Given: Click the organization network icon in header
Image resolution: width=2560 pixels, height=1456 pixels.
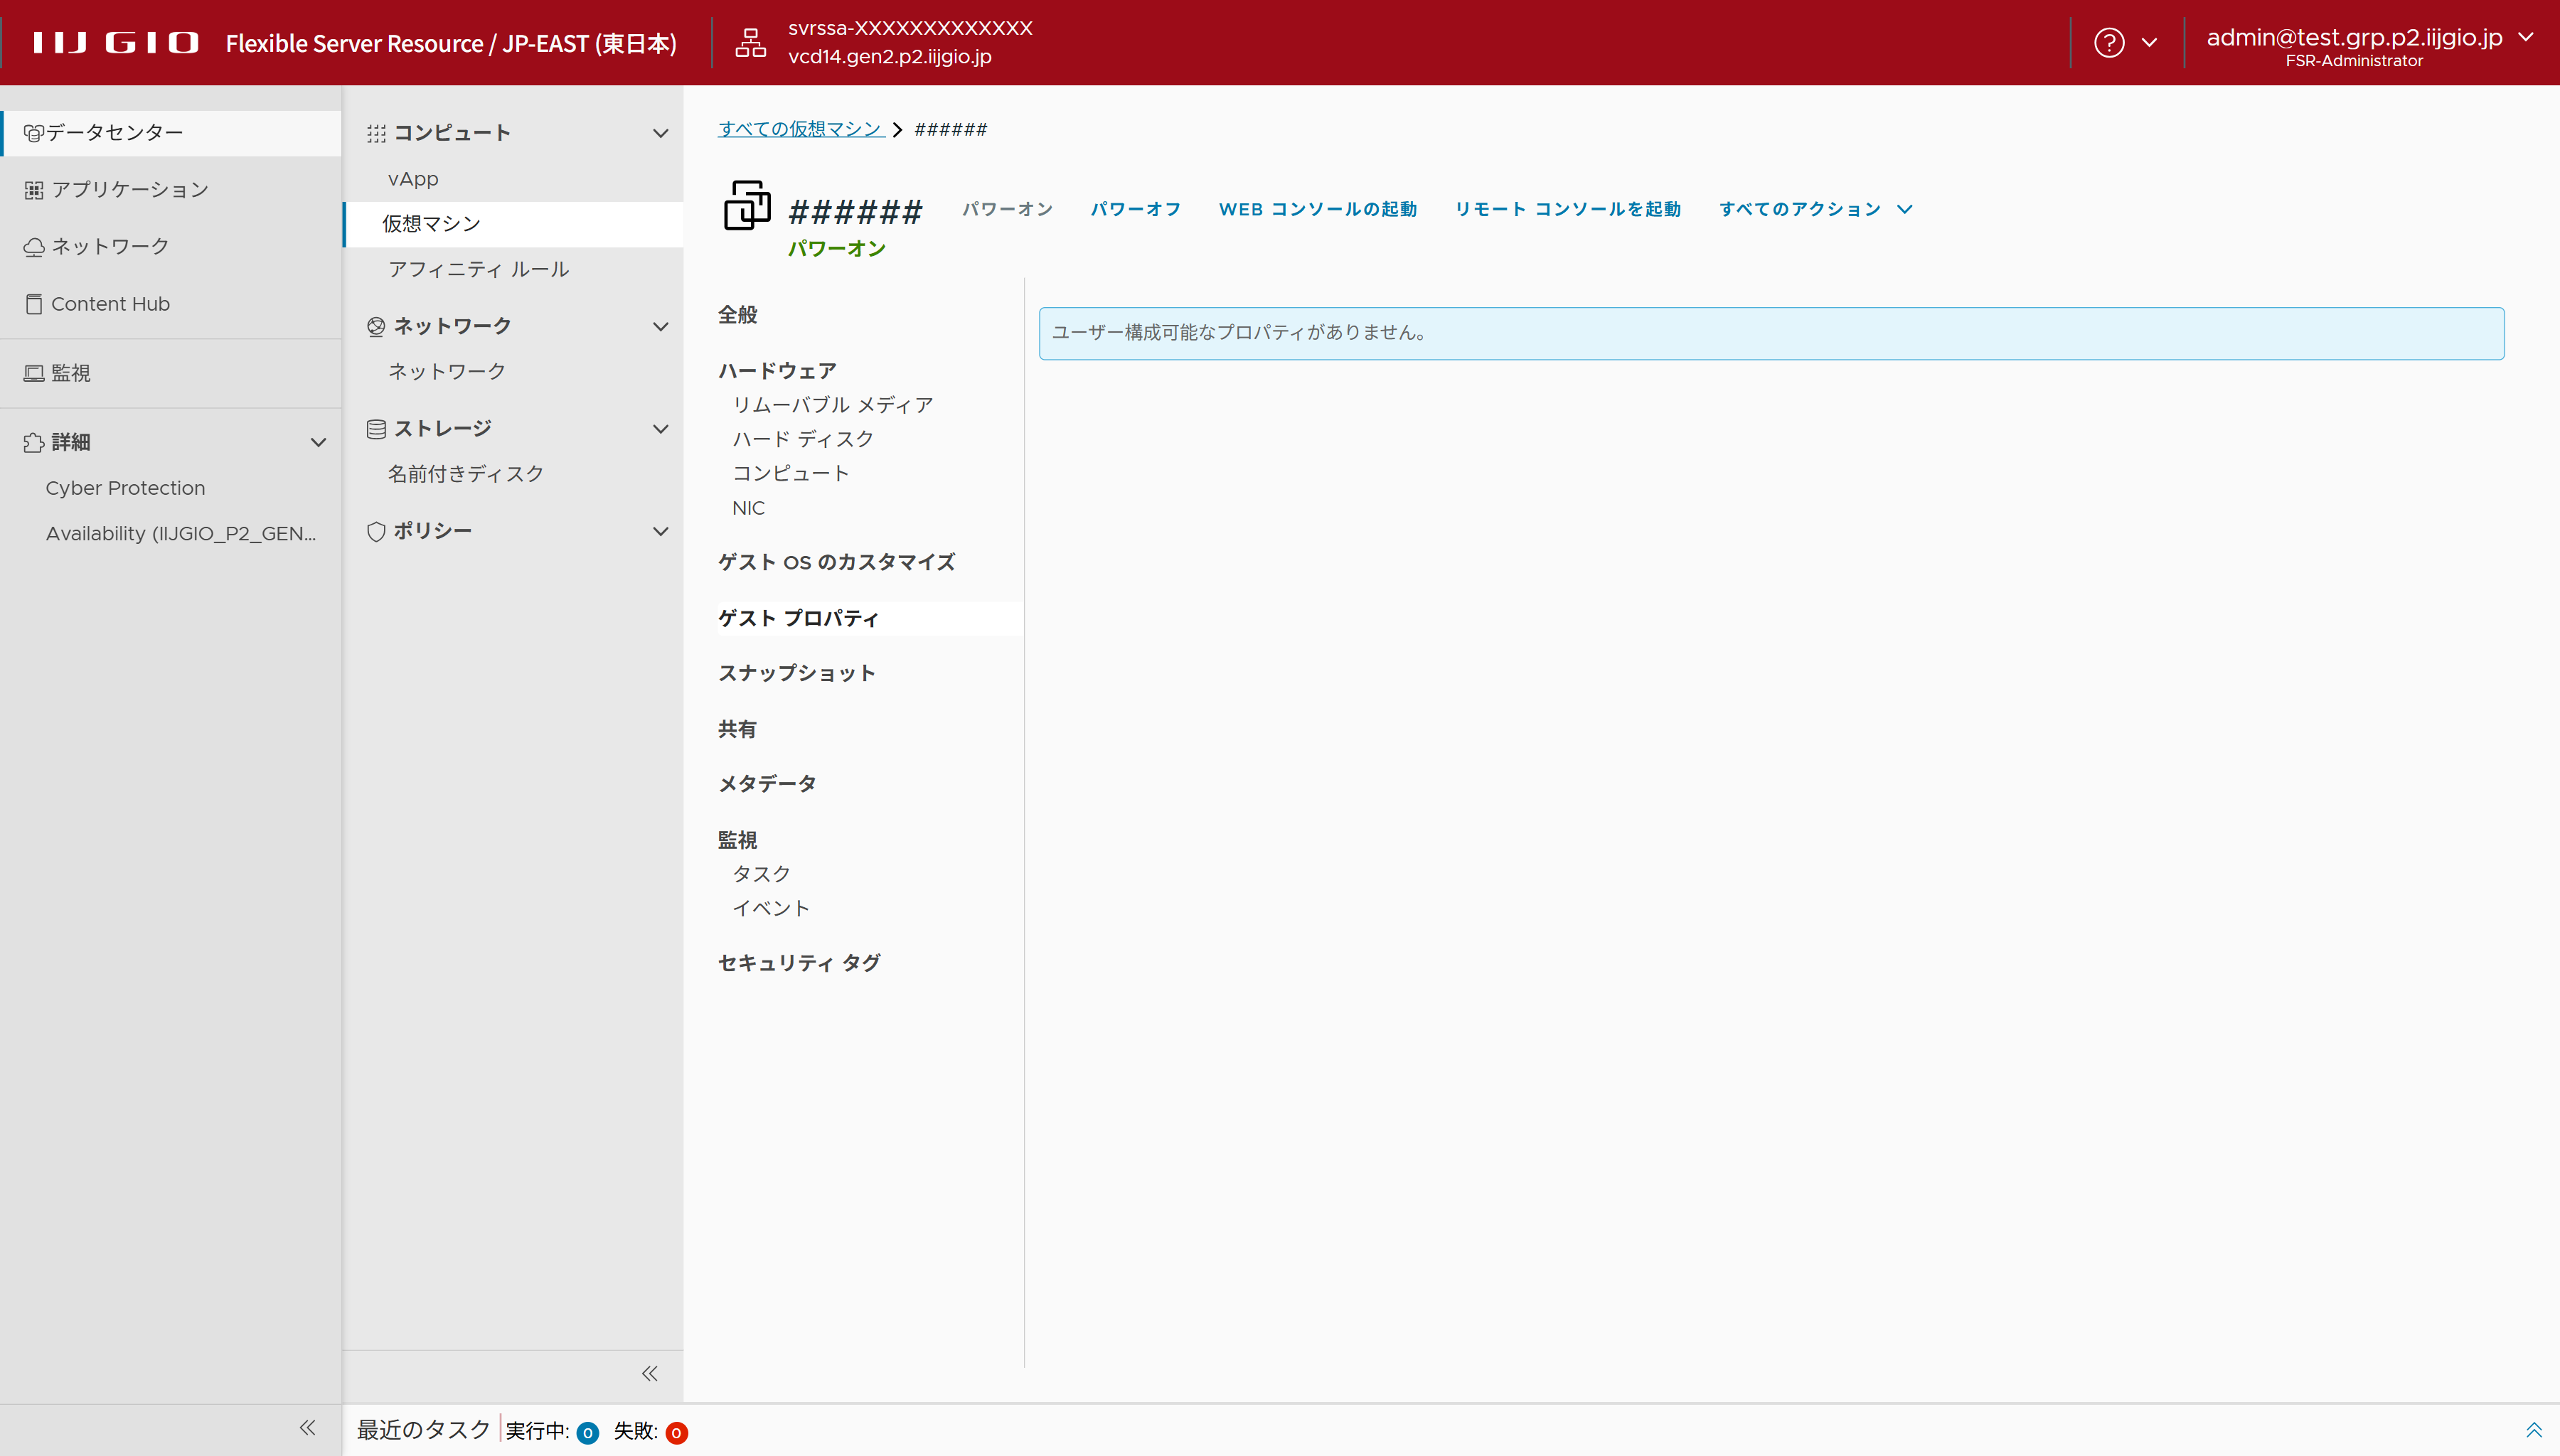Looking at the screenshot, I should pyautogui.click(x=750, y=43).
